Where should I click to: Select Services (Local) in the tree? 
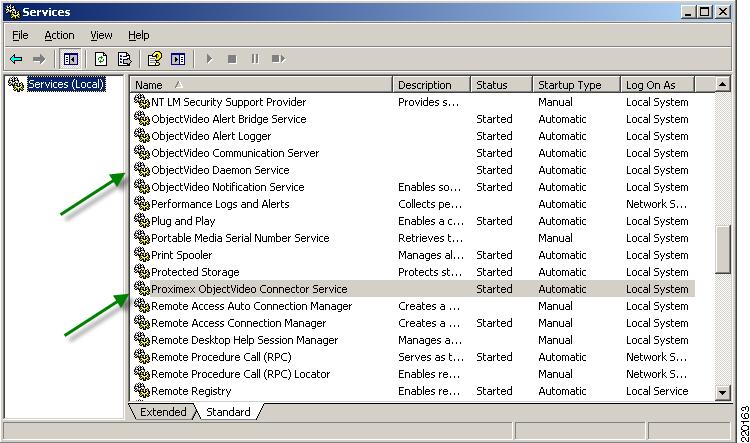(66, 84)
